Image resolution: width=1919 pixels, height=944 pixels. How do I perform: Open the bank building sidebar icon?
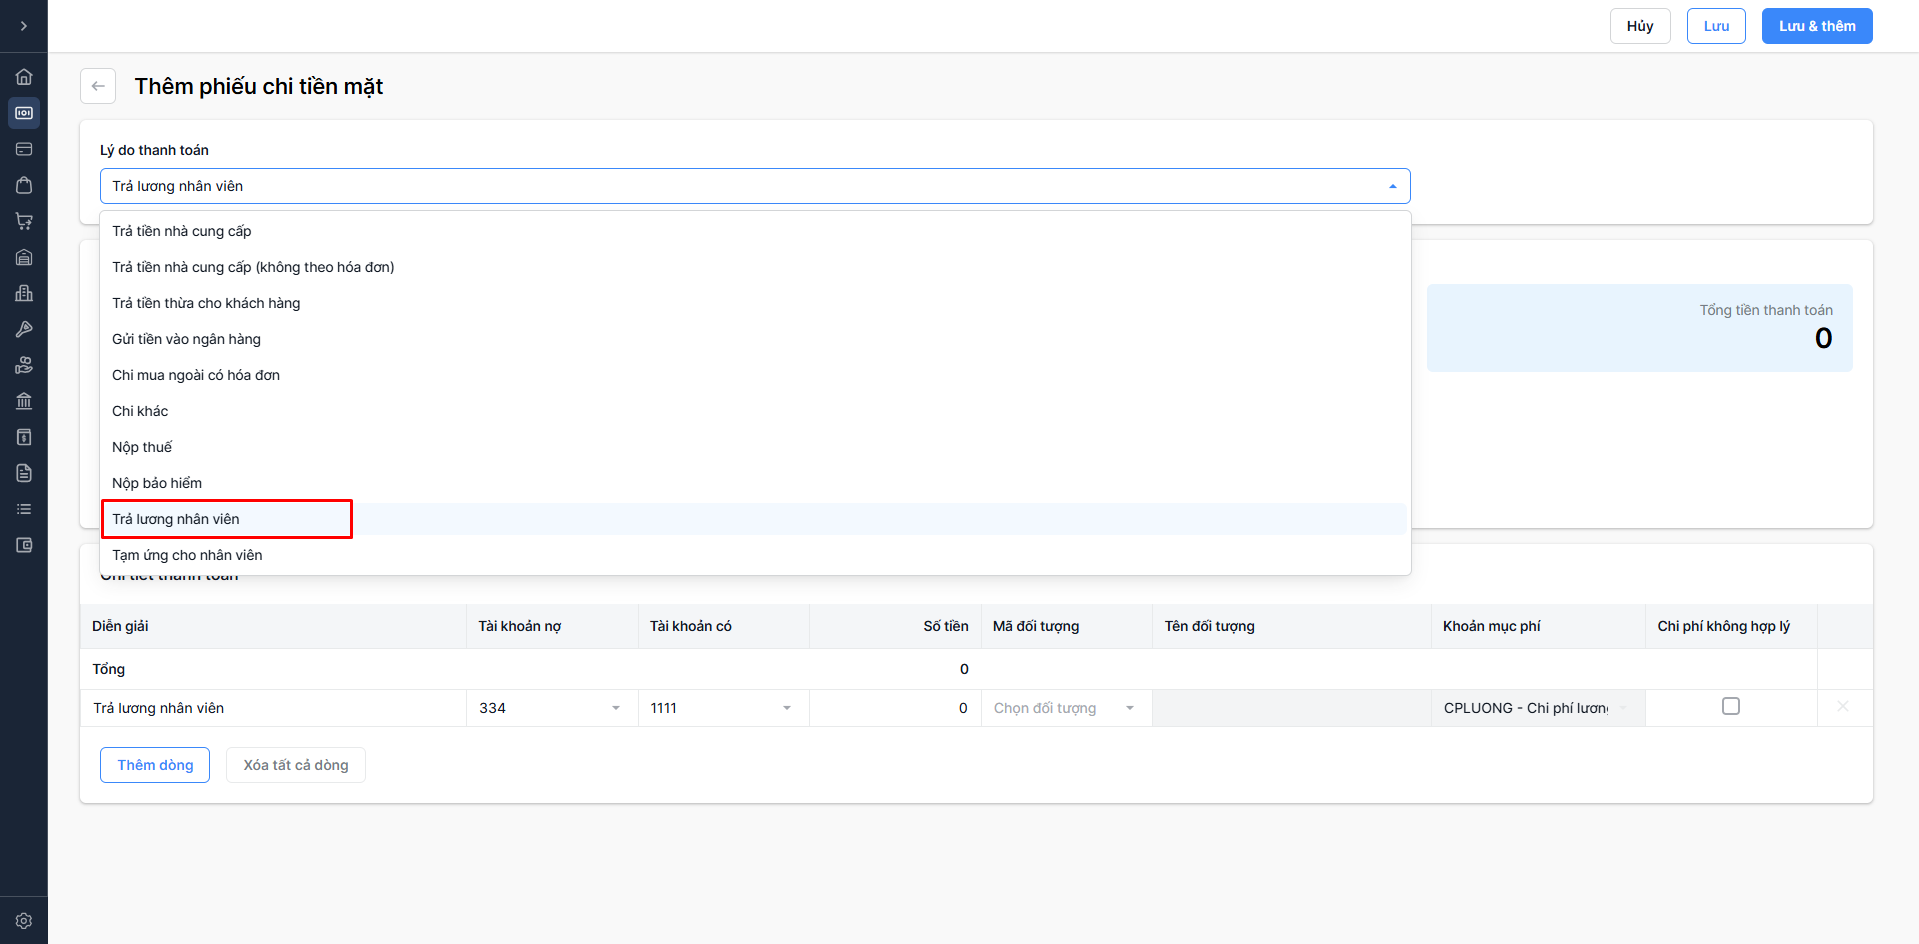click(24, 401)
